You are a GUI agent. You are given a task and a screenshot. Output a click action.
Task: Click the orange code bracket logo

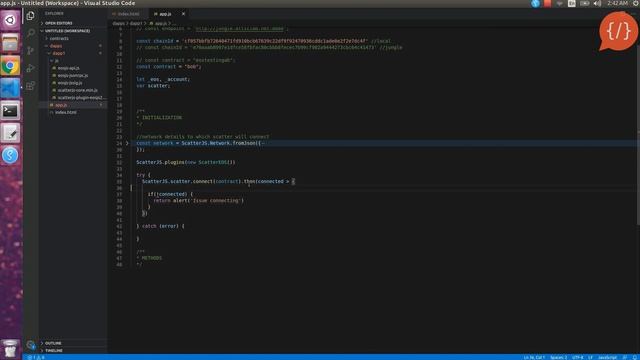(618, 31)
